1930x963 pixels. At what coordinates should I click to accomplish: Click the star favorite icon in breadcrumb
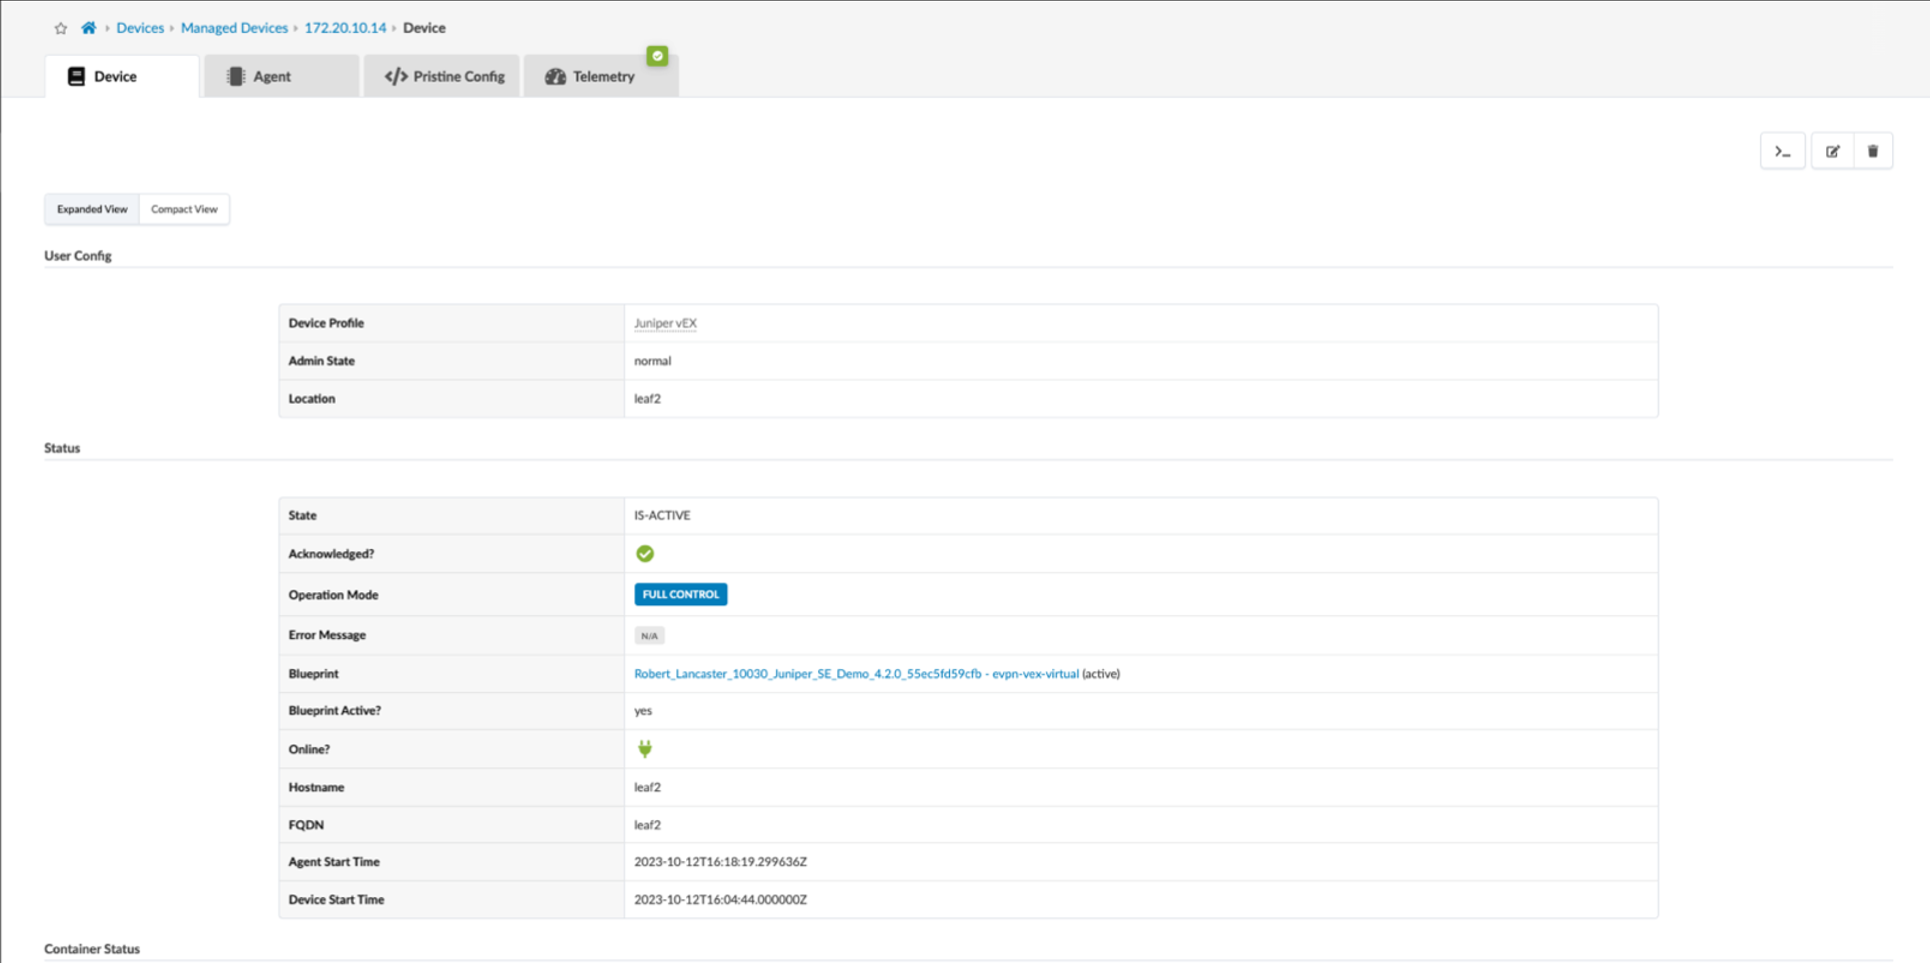point(60,27)
